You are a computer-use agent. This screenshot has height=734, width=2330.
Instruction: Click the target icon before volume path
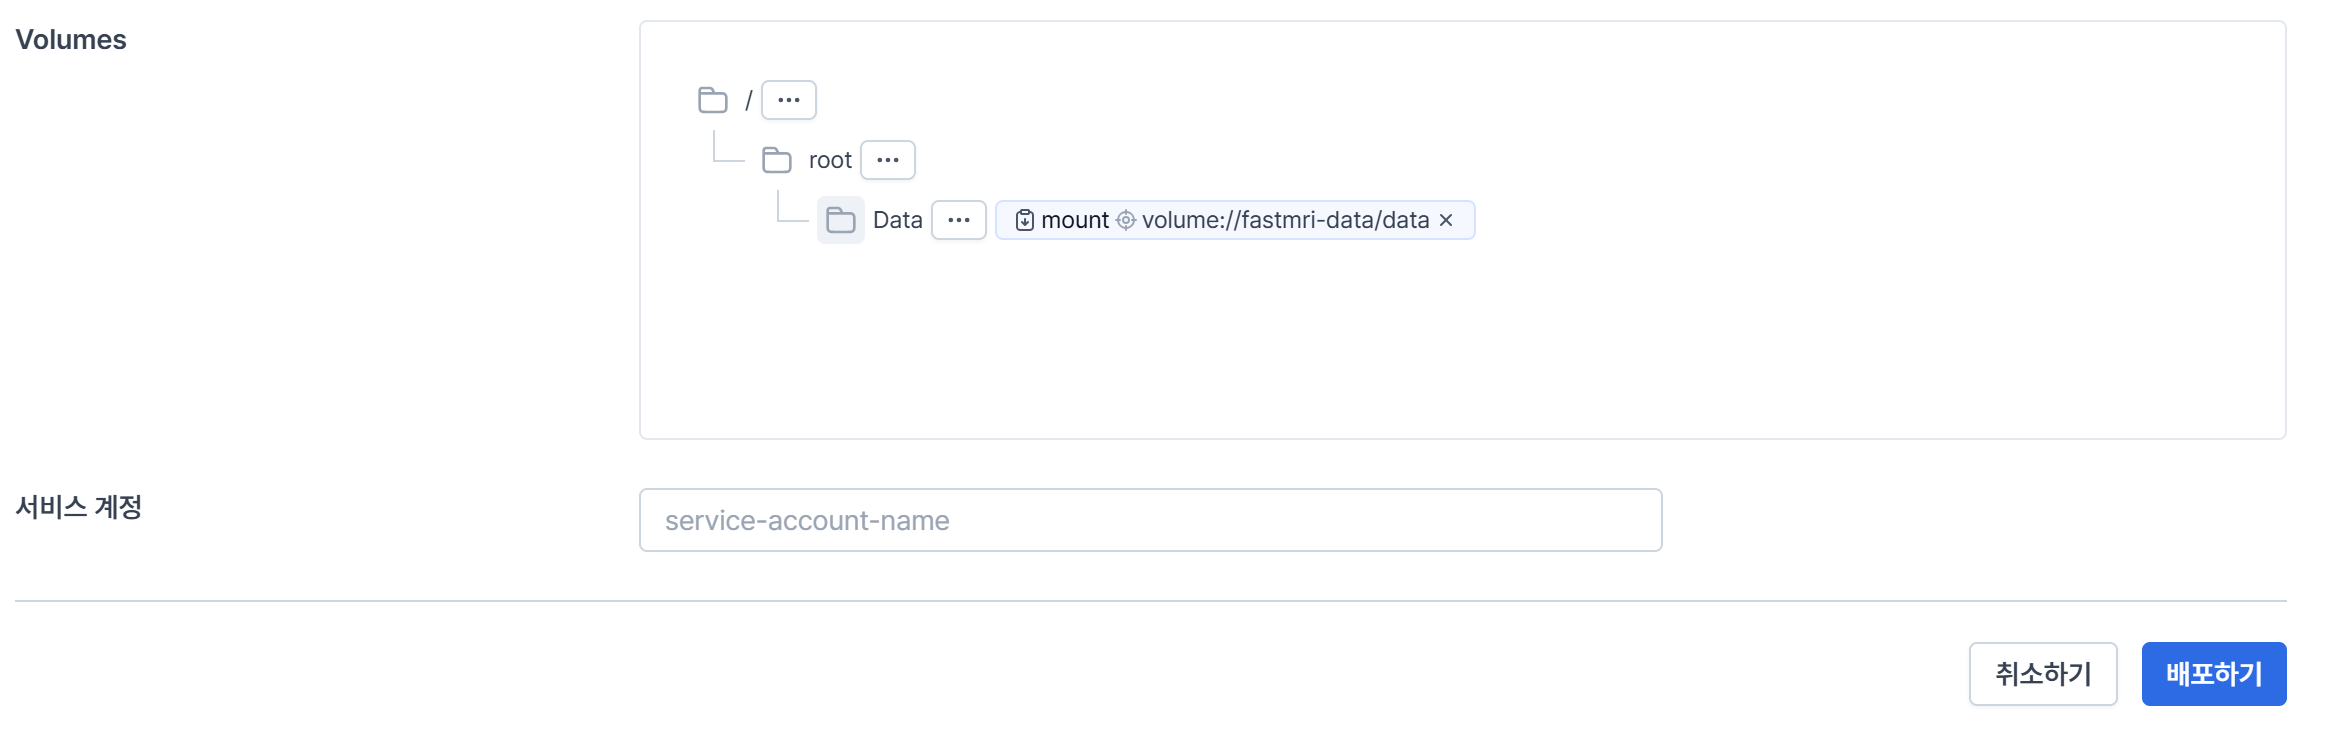[1126, 220]
